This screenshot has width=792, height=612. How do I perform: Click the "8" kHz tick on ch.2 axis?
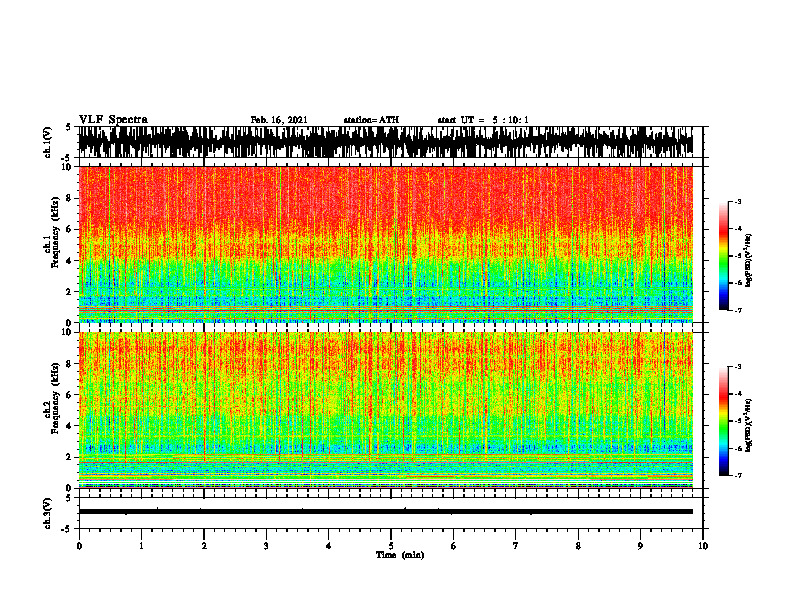69,364
